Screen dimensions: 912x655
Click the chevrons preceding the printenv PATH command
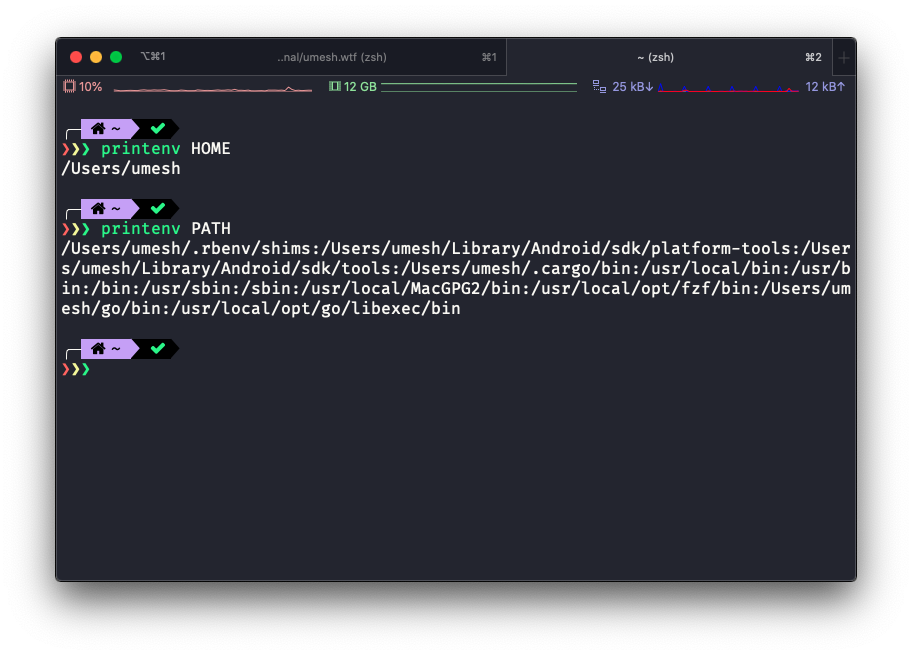[x=73, y=228]
